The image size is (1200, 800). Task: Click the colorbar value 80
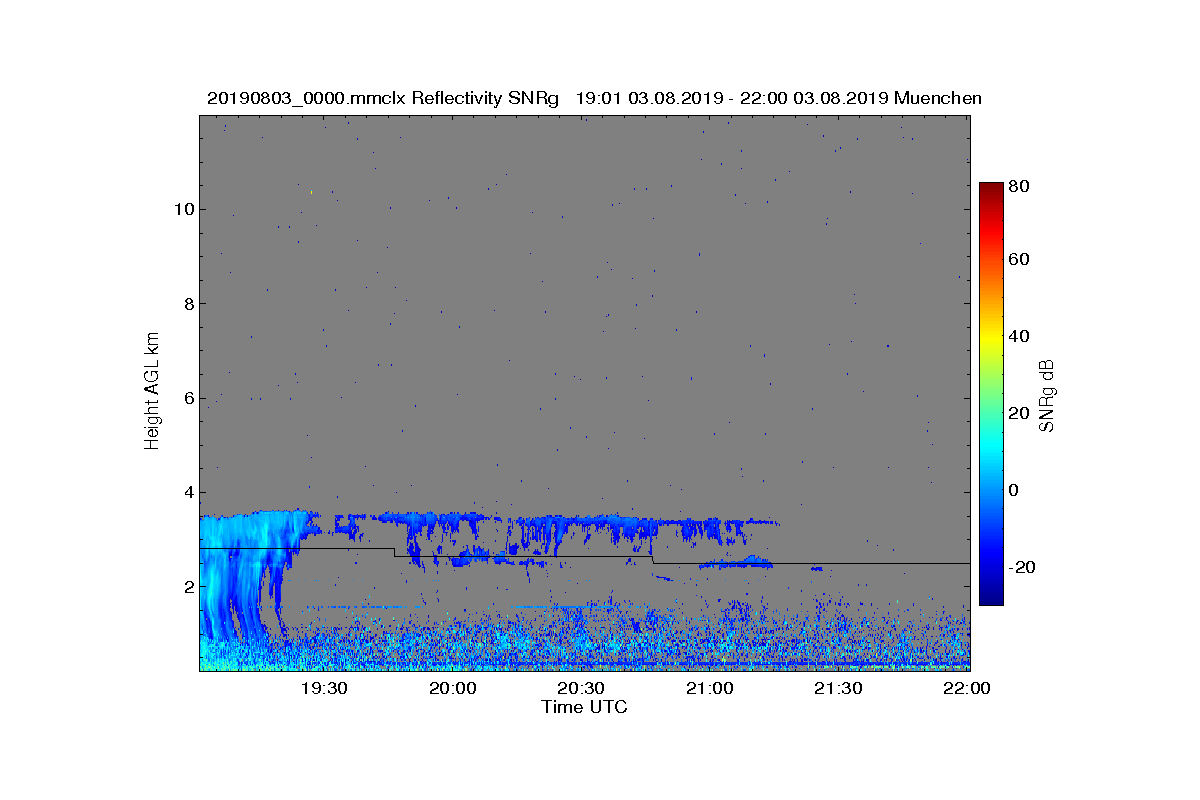click(1020, 184)
